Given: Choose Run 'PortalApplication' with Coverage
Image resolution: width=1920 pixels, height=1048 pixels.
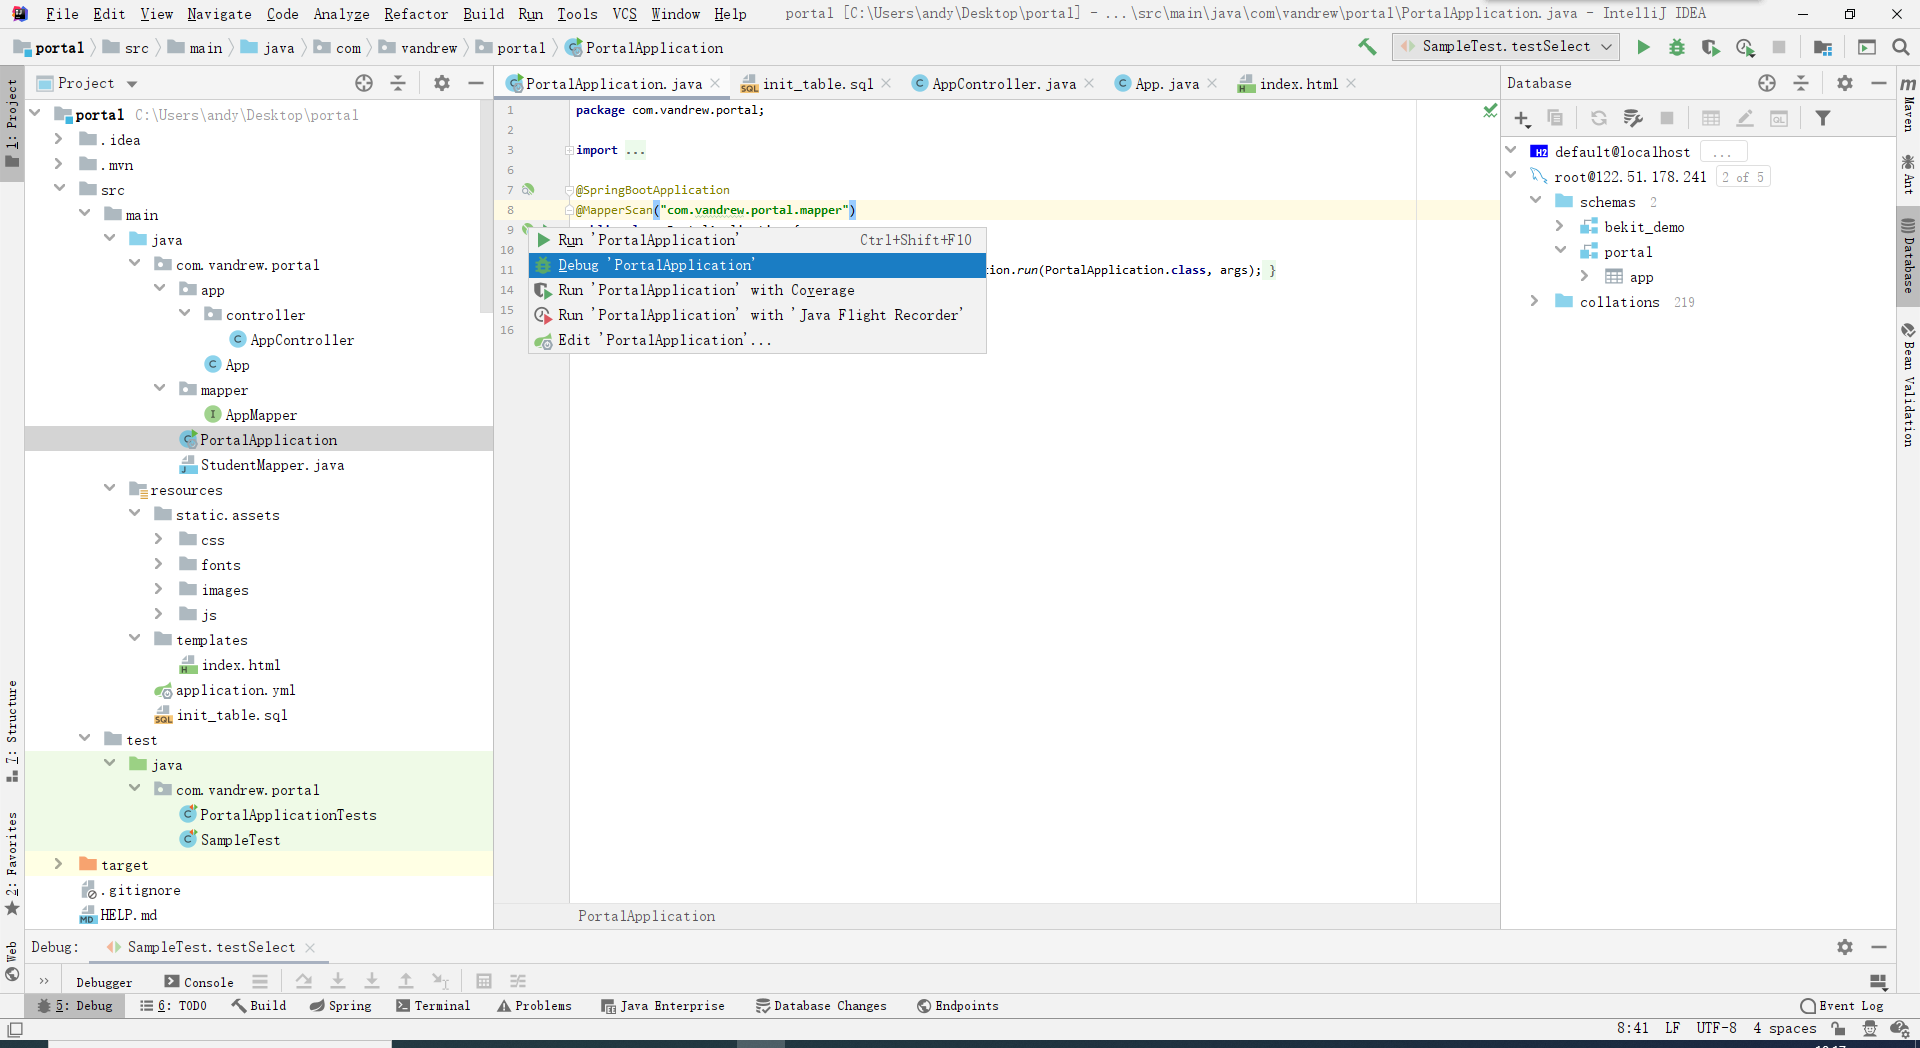Looking at the screenshot, I should (757, 290).
